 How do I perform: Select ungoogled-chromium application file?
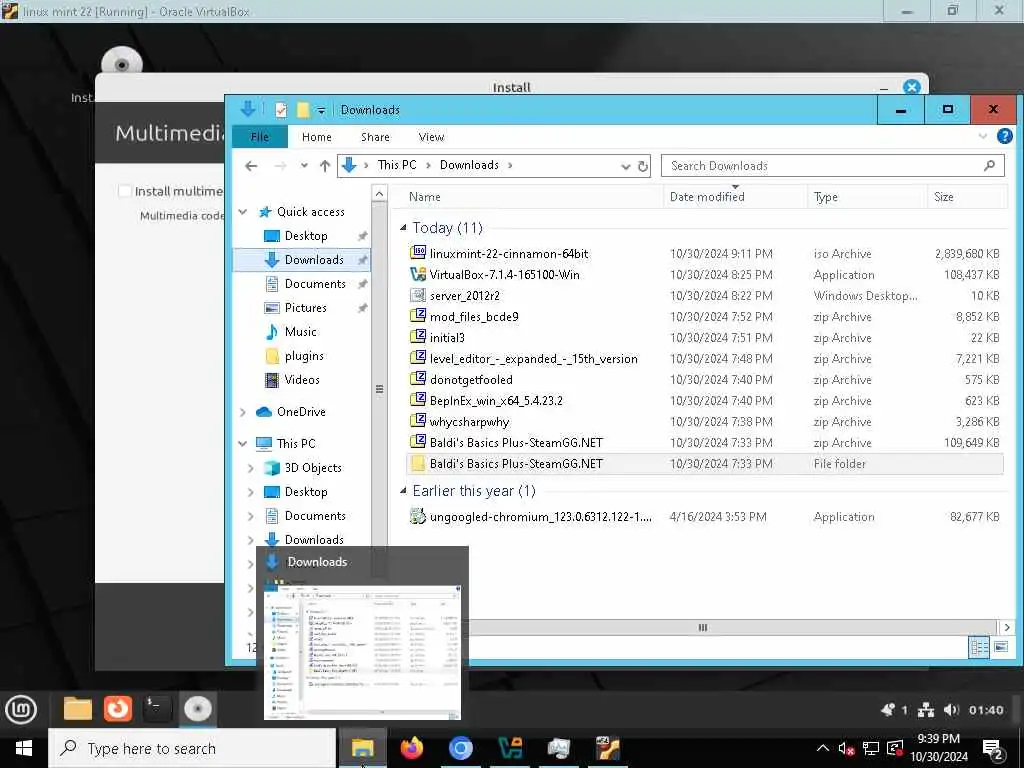[x=705, y=517]
